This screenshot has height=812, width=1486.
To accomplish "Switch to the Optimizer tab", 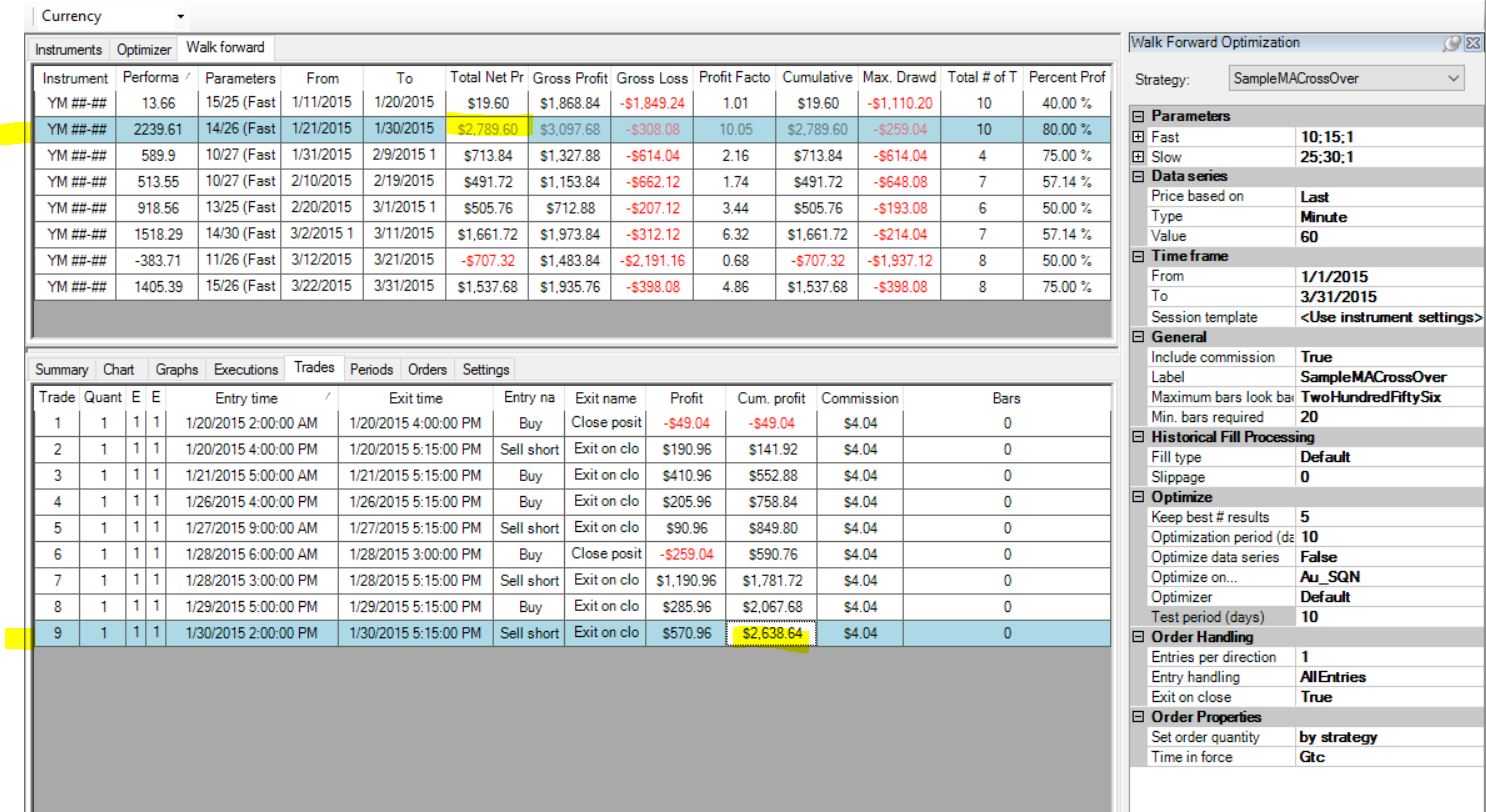I will [143, 48].
